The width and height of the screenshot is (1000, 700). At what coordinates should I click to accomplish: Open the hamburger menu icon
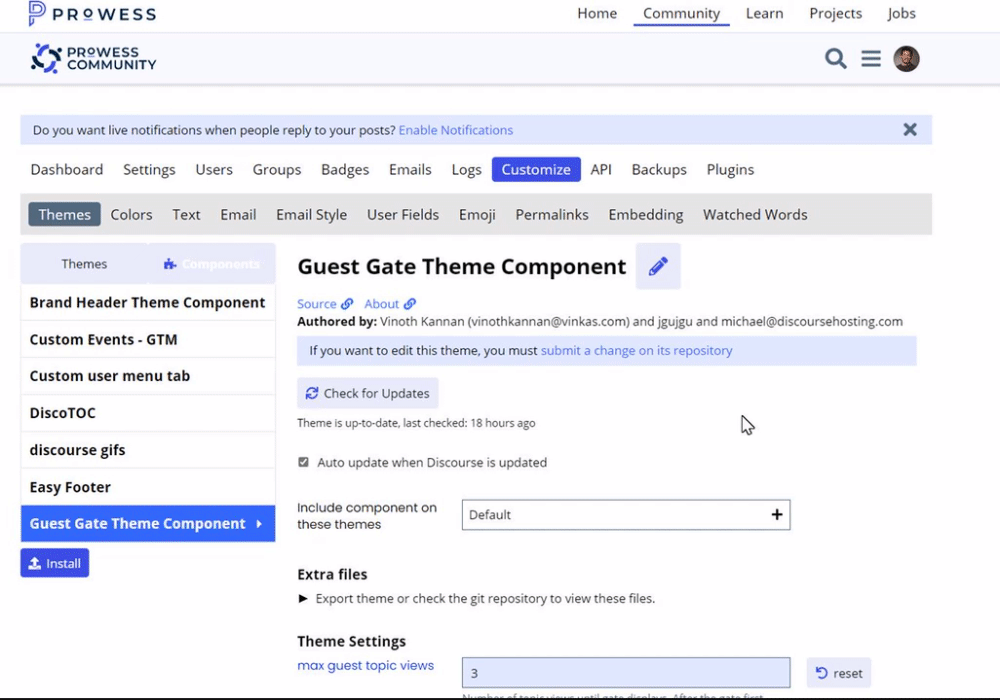(871, 59)
